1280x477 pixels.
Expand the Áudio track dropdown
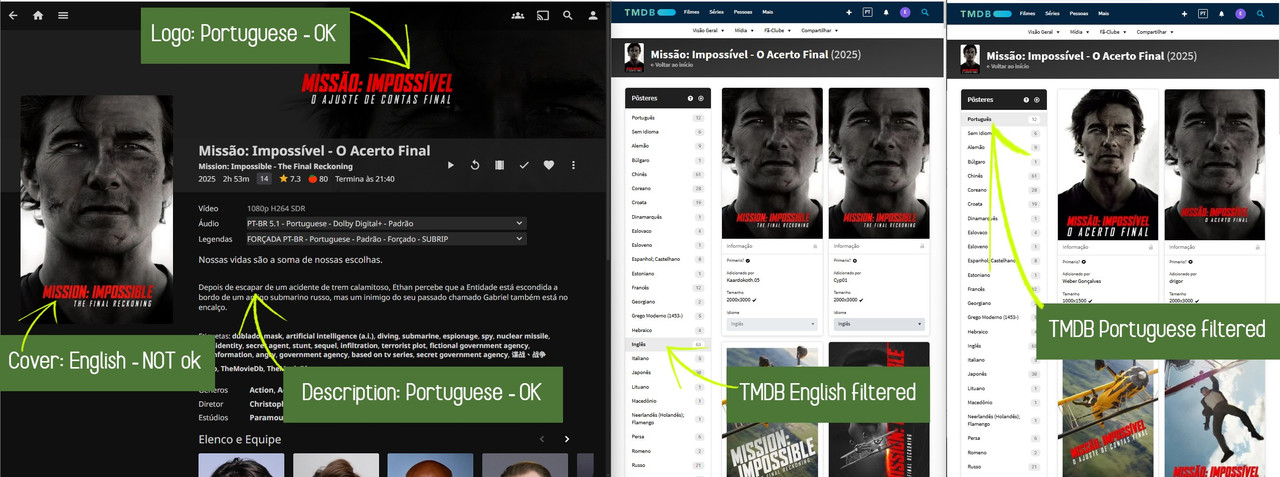[x=386, y=223]
